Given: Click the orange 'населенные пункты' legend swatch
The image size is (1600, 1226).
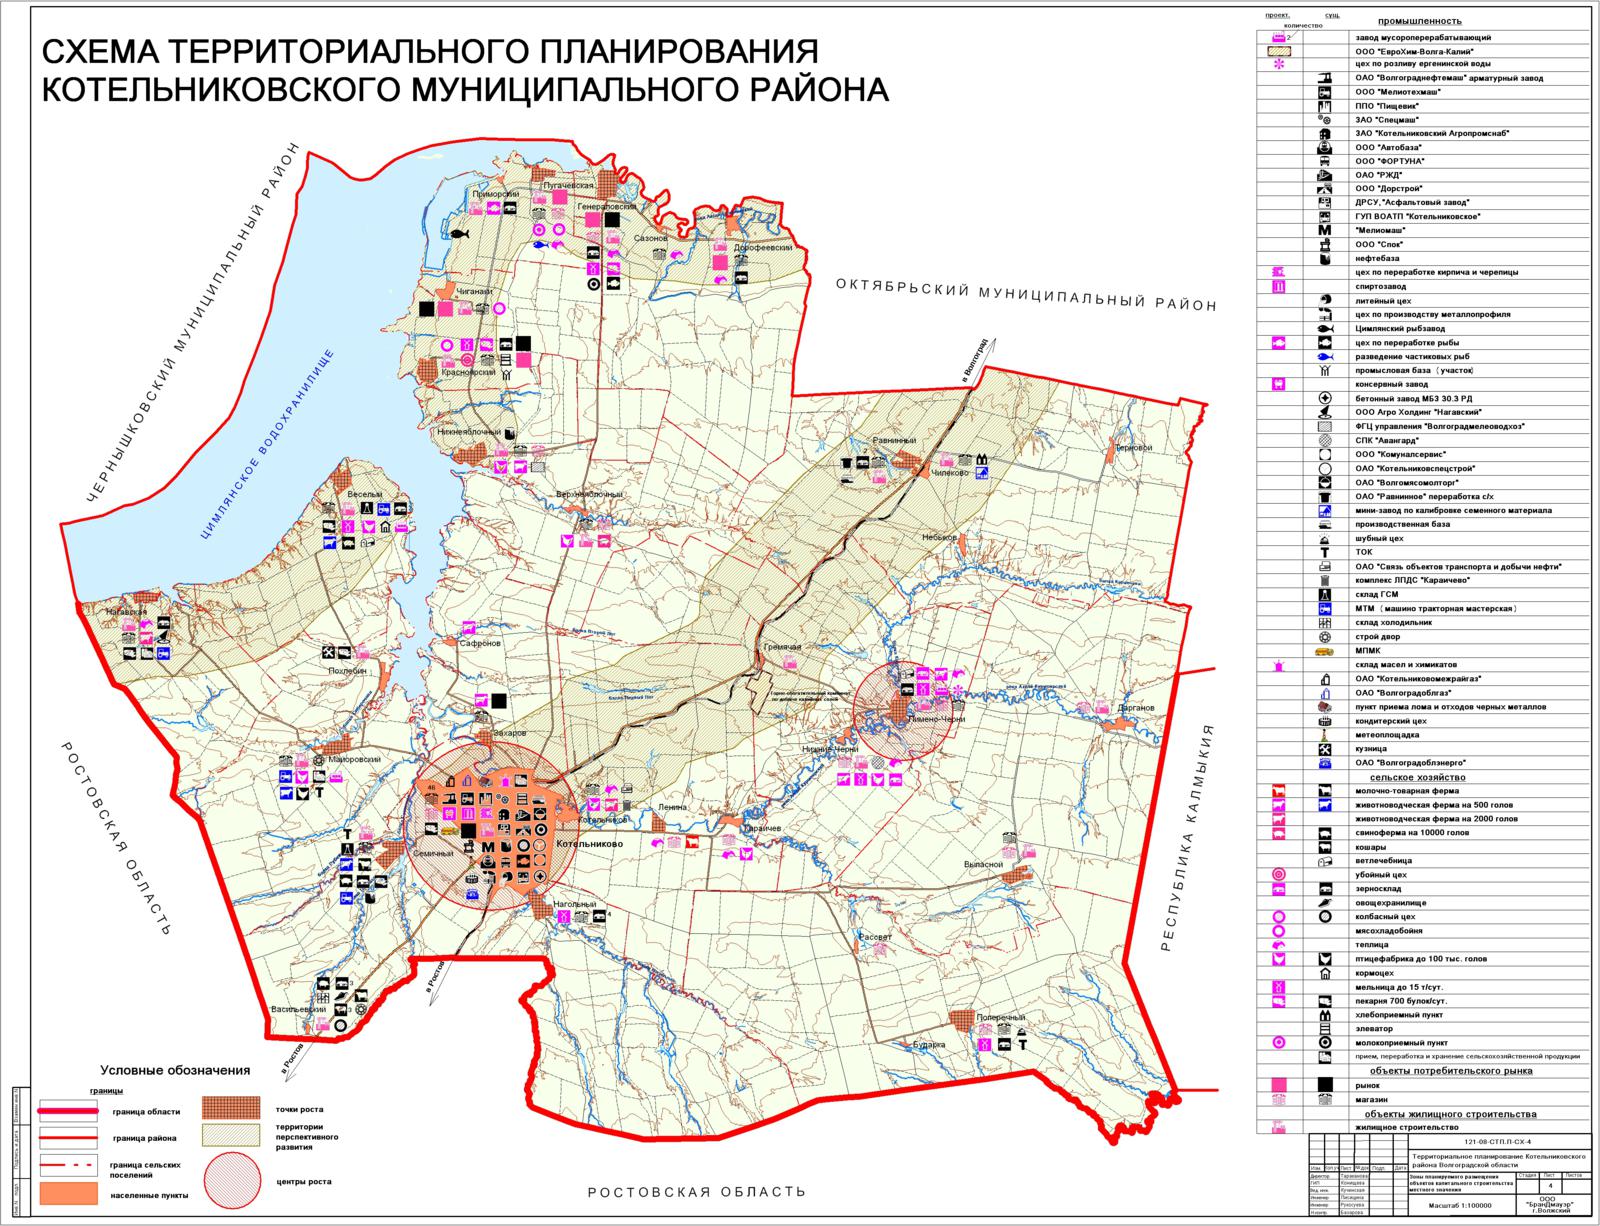Looking at the screenshot, I should pos(69,1194).
